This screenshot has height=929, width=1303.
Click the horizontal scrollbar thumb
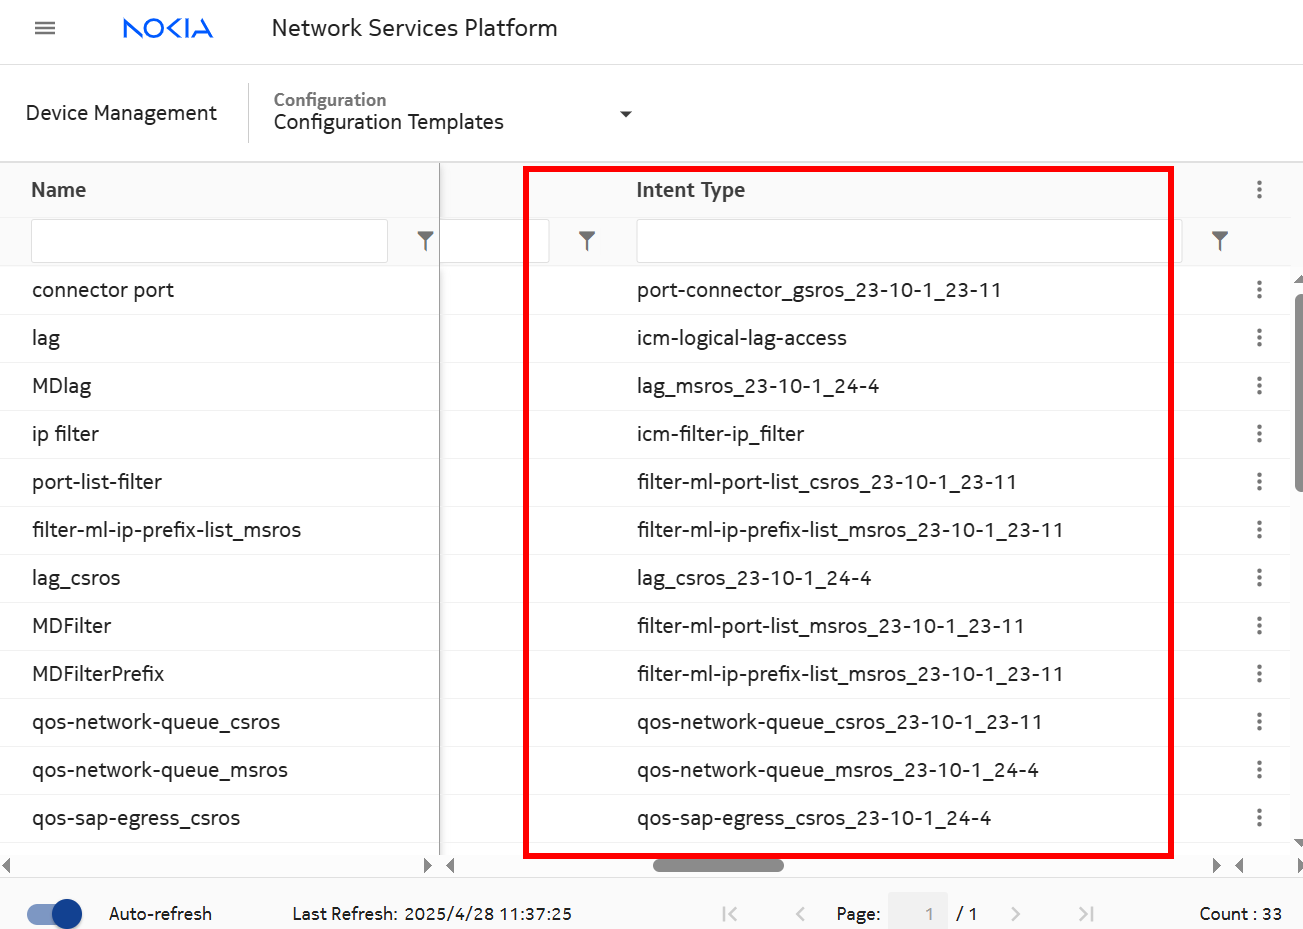click(x=718, y=866)
